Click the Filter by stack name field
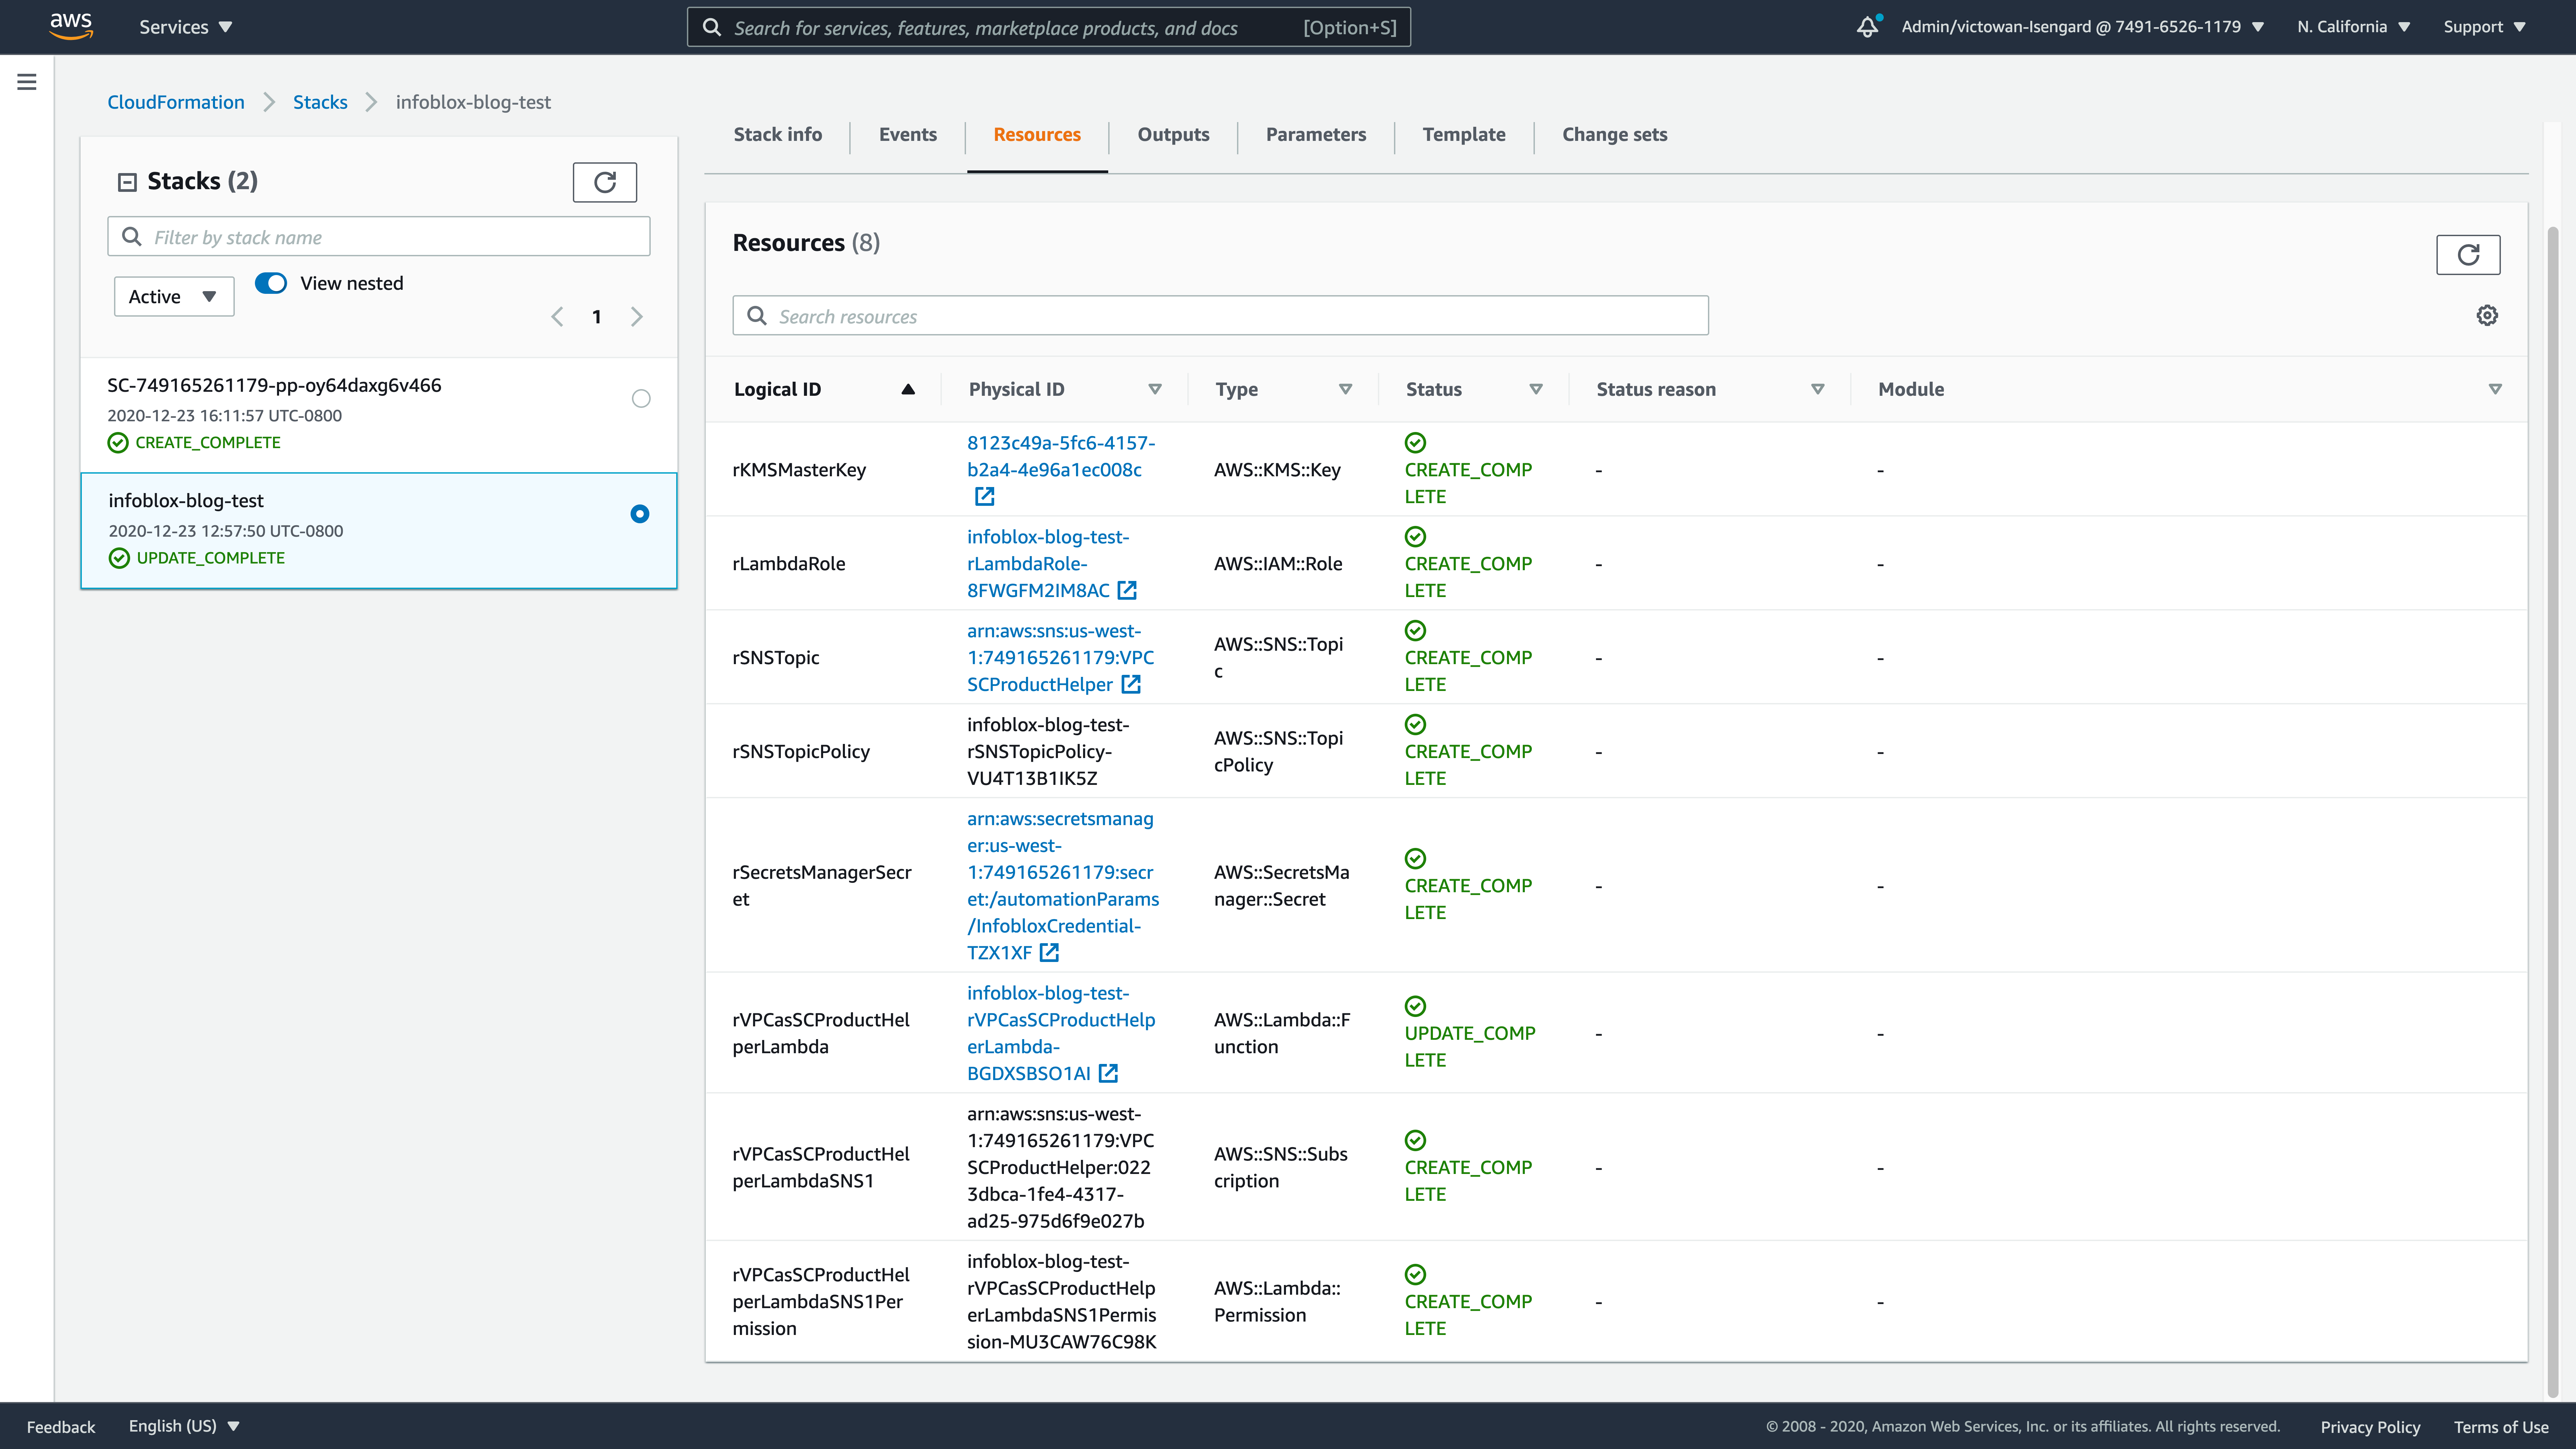2576x1449 pixels. 379,237
